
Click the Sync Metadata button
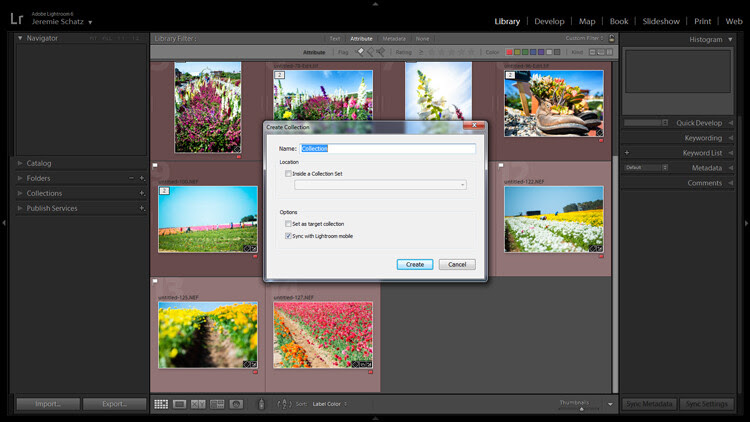point(649,404)
